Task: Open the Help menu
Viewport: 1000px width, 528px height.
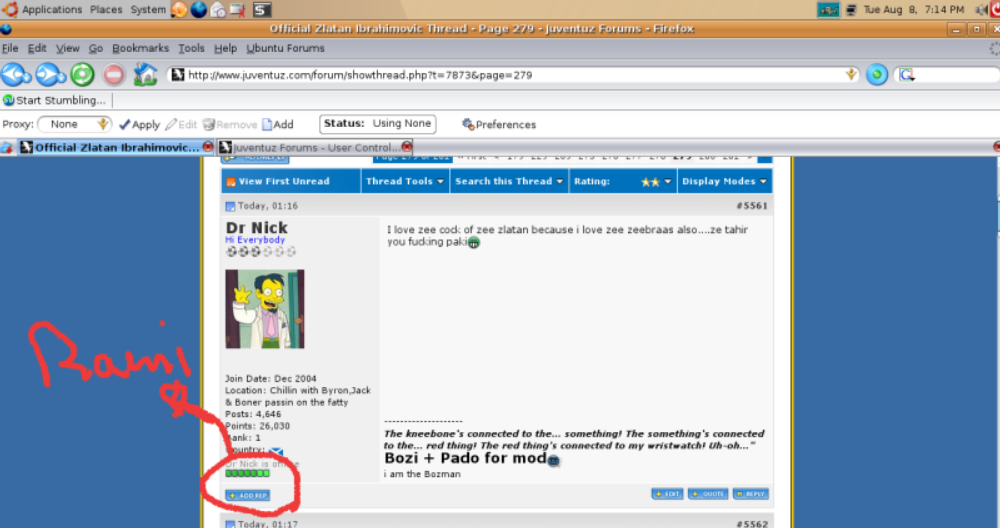Action: (225, 48)
